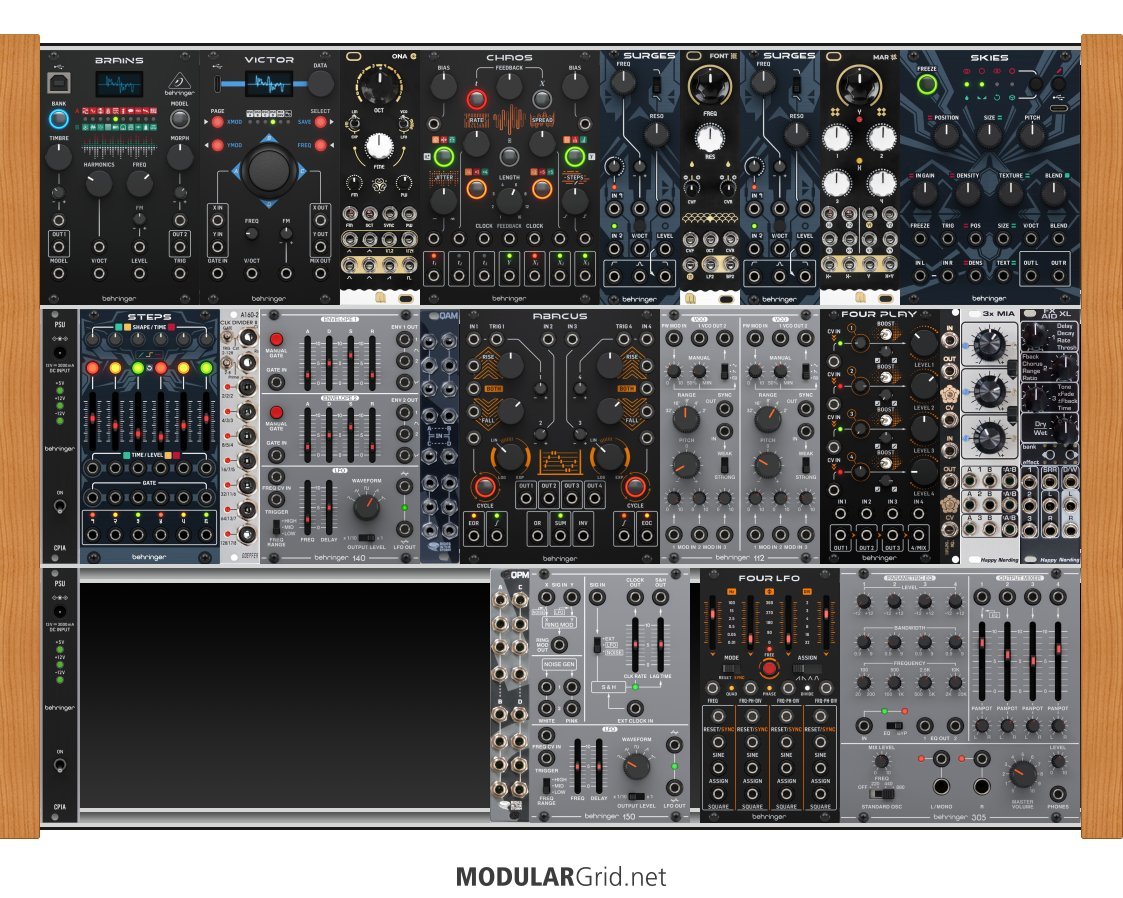Click the large OCT knob on ONA
The height and width of the screenshot is (898, 1123).
click(x=379, y=87)
